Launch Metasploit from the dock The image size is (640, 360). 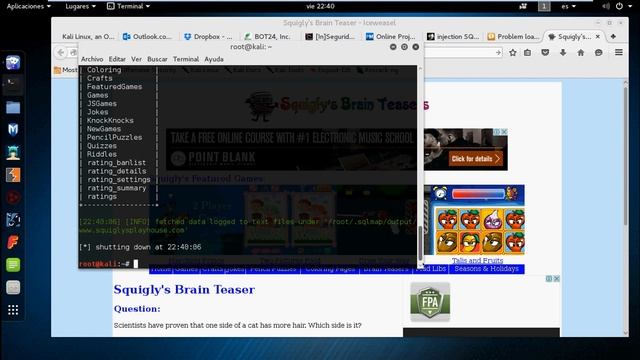13,130
